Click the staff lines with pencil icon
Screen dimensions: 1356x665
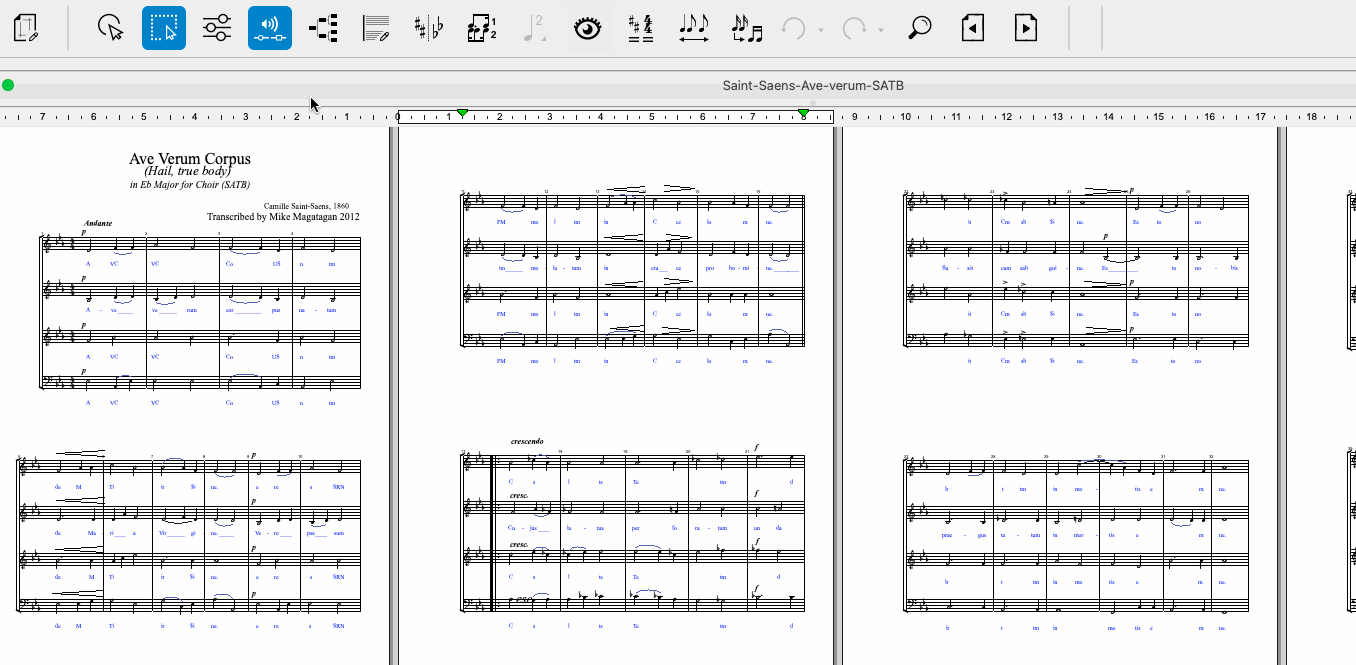point(376,28)
